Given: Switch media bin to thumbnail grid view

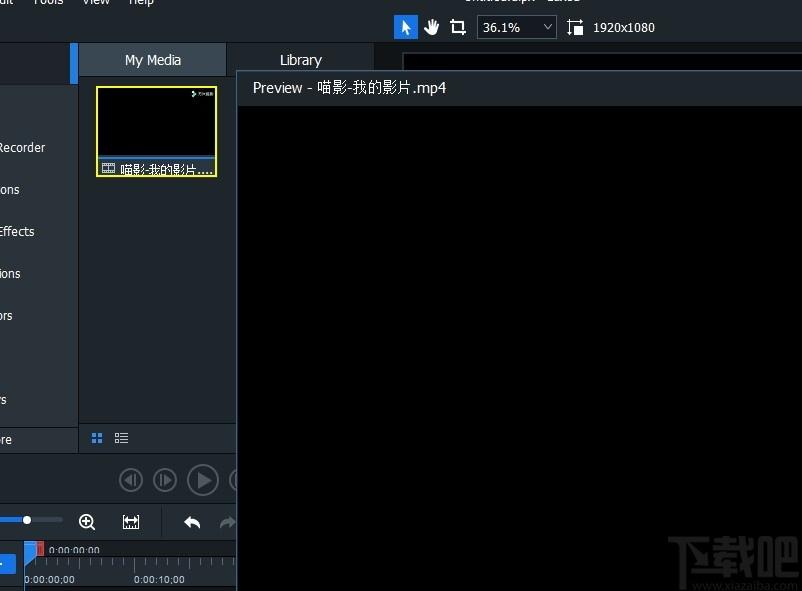Looking at the screenshot, I should point(97,438).
